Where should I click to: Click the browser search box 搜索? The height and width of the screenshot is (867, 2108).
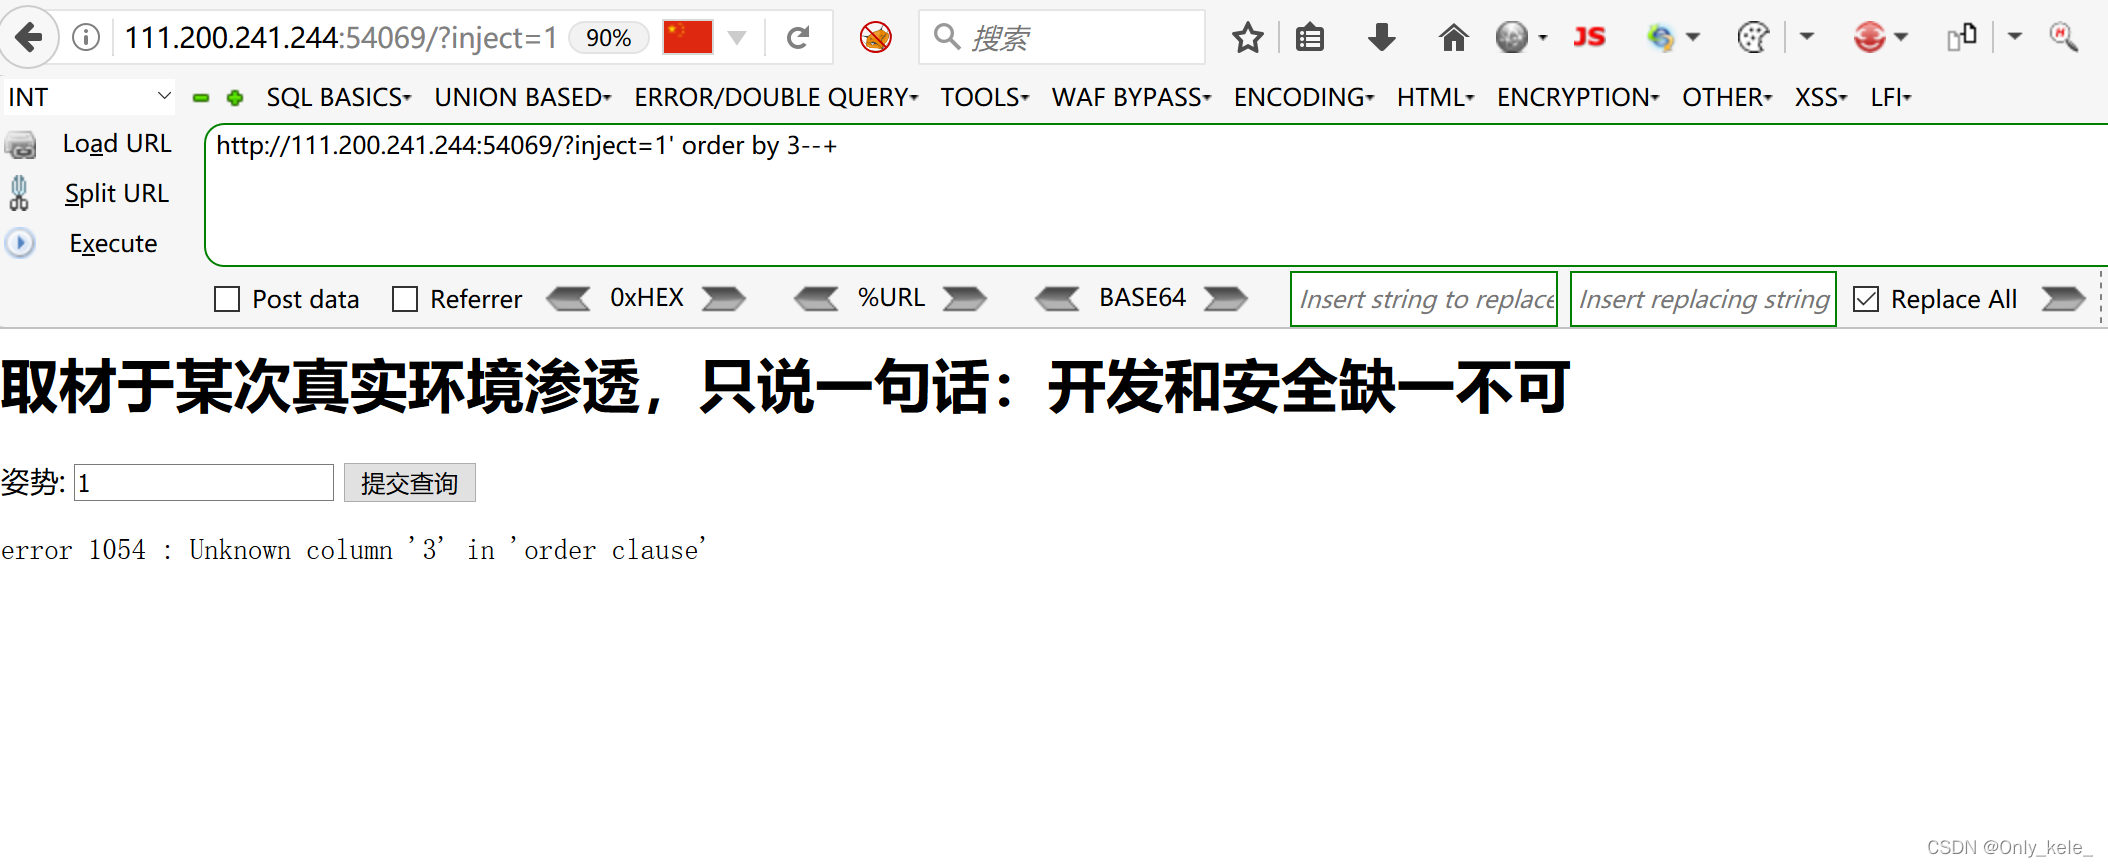click(x=1062, y=38)
